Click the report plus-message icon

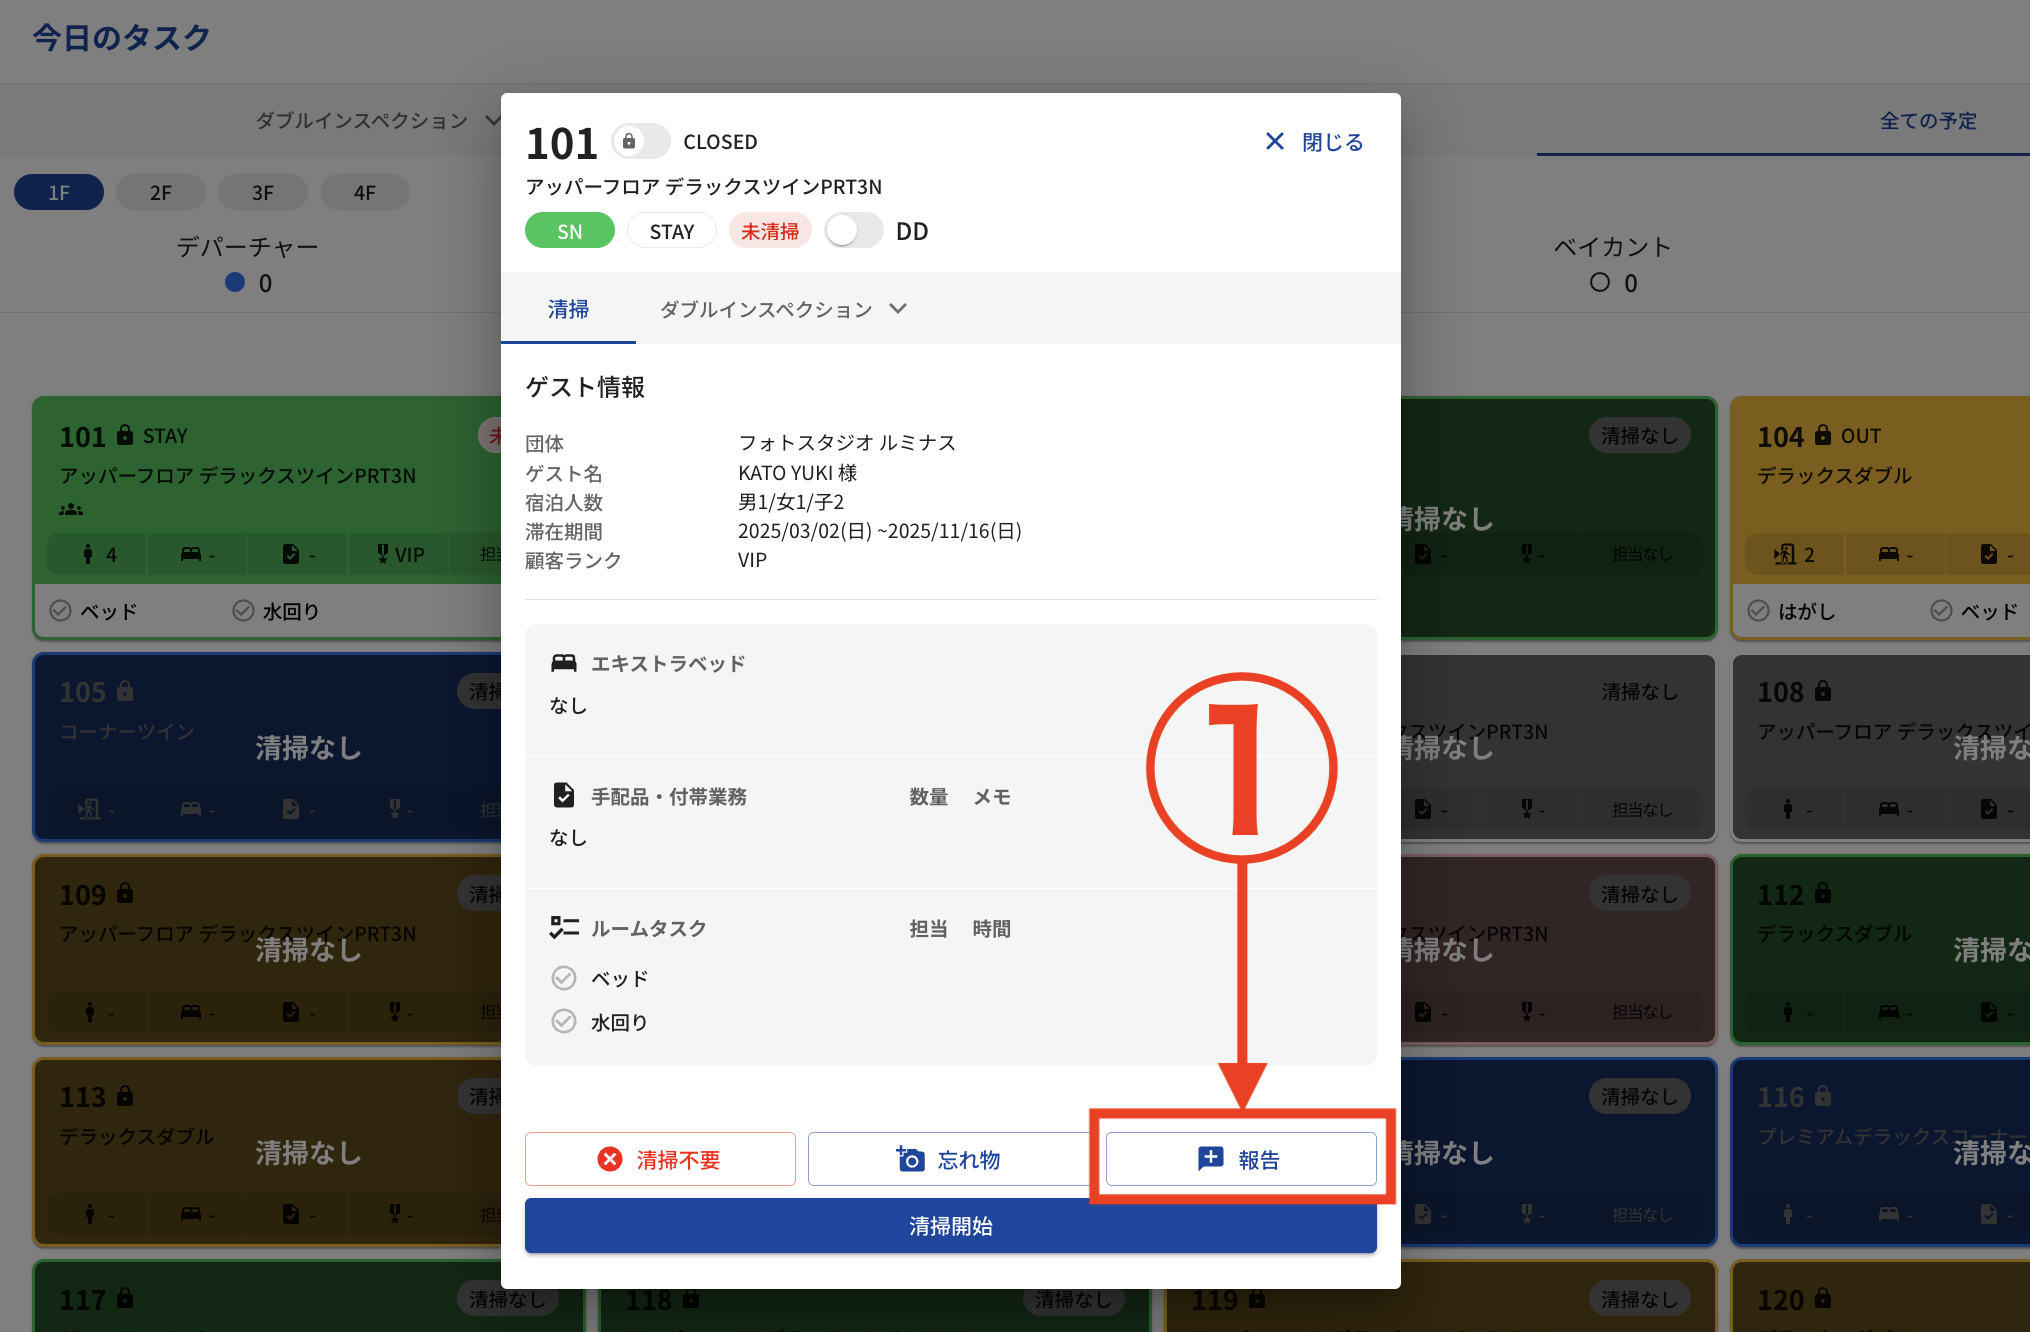click(x=1210, y=1158)
